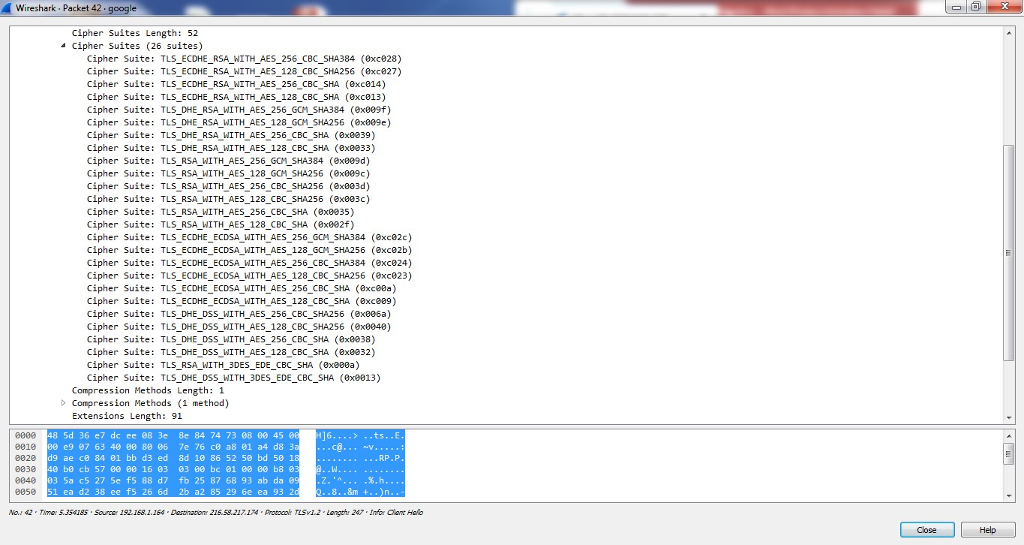
Task: Select TLS_DHE_DSS_WITH_AES_256_CBC_SHA256 (0x006a) row
Action: click(x=239, y=313)
